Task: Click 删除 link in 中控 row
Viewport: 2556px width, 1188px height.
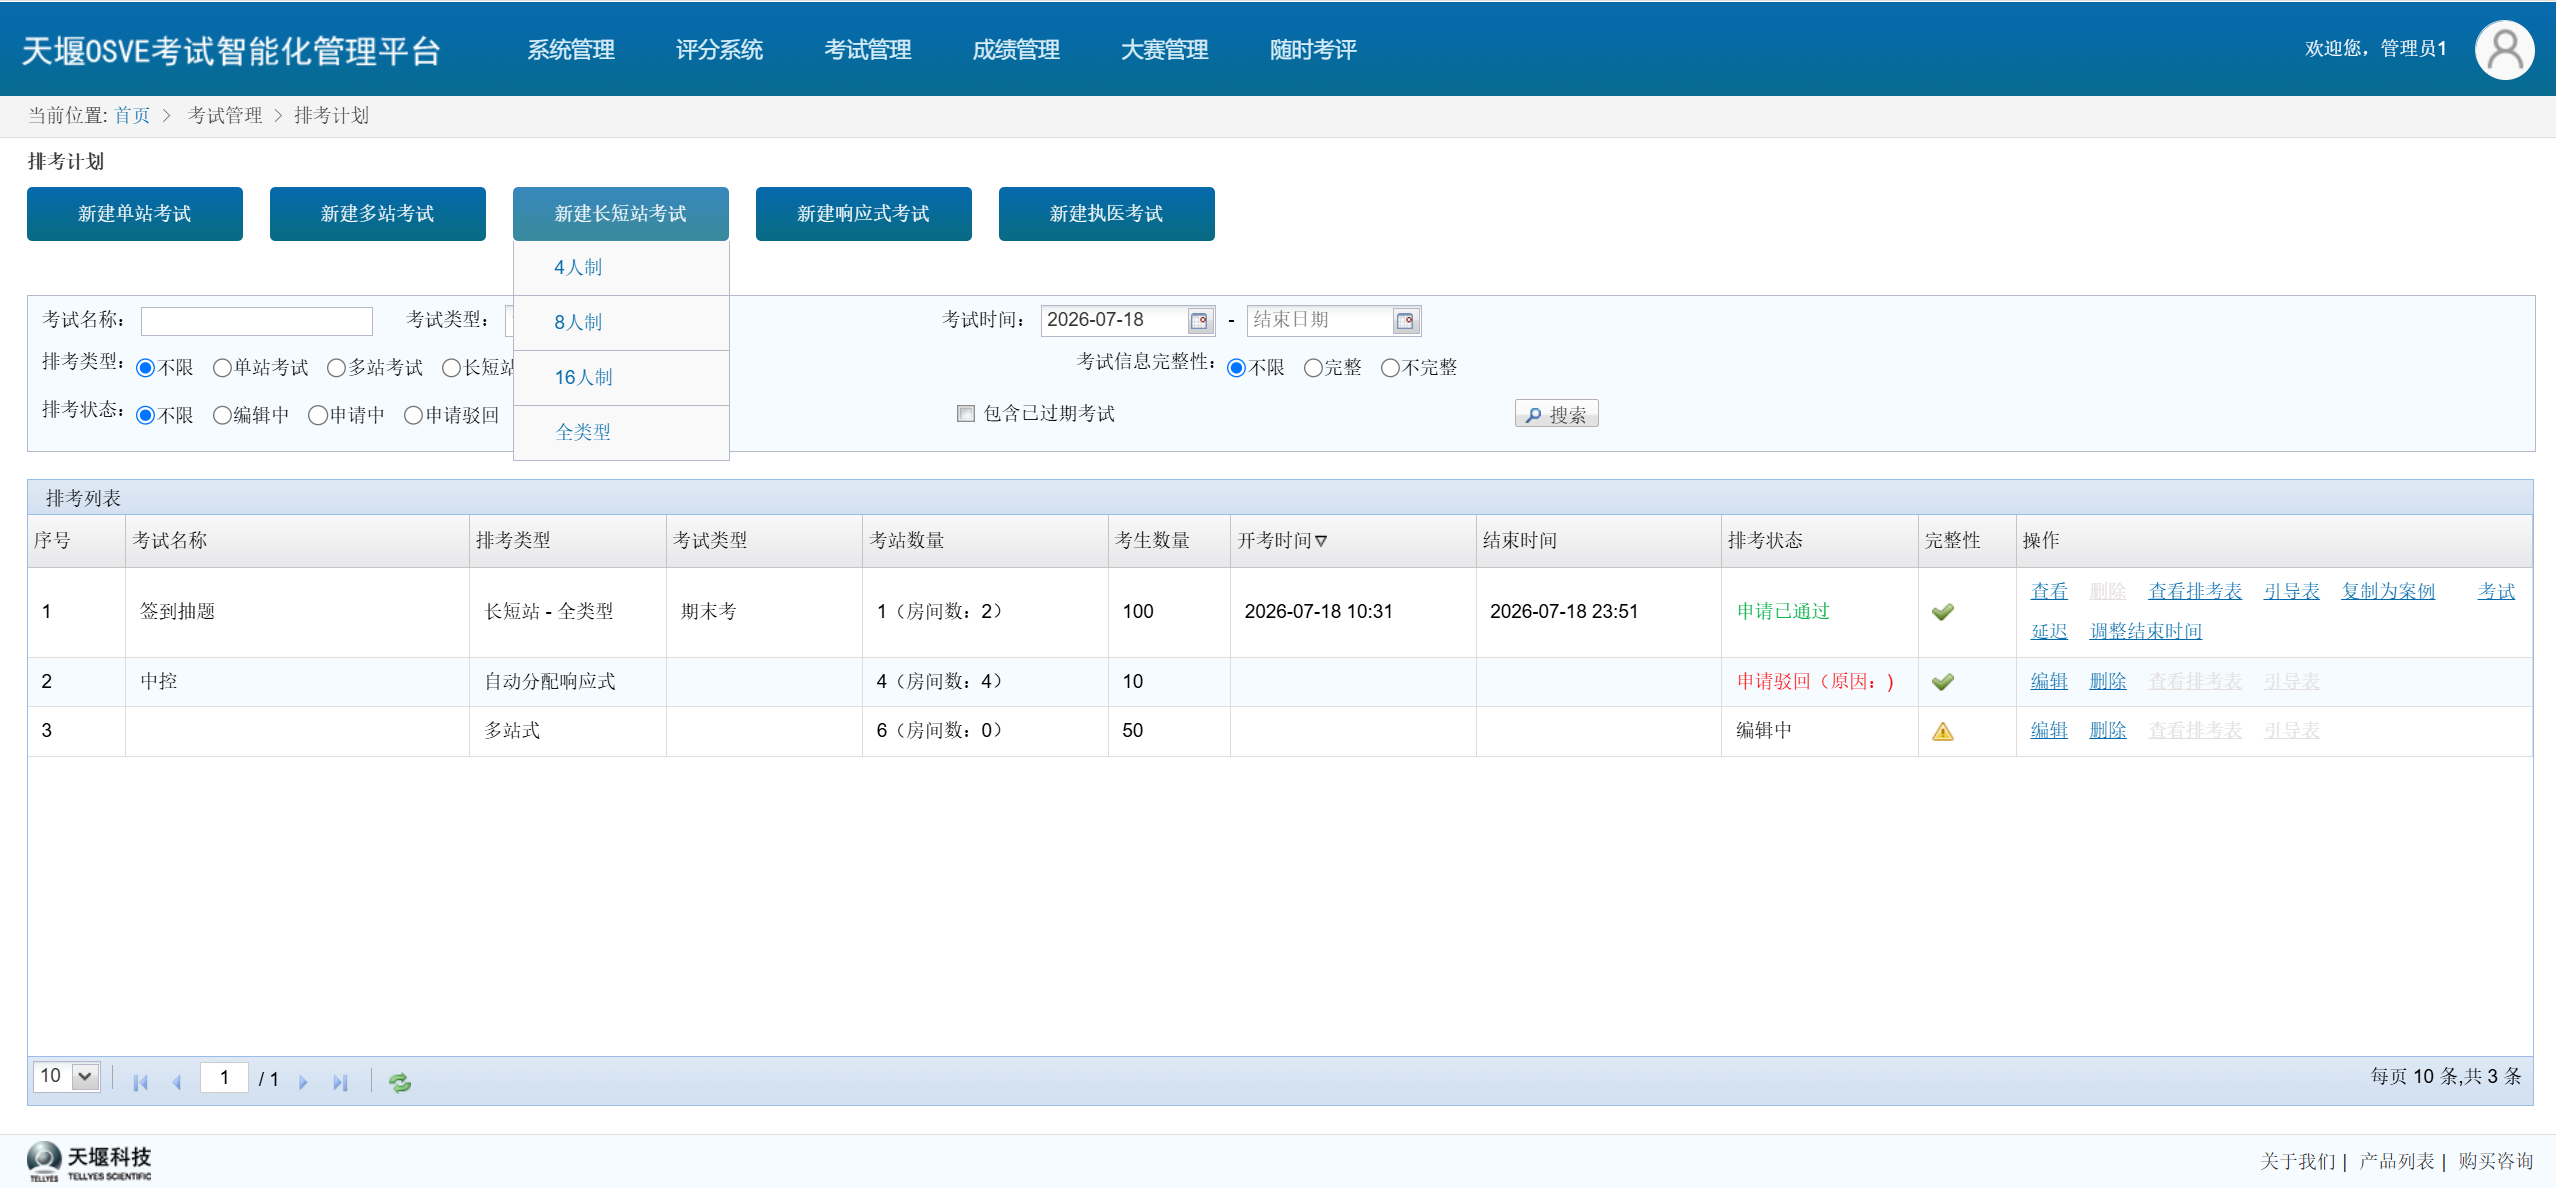Action: pyautogui.click(x=2108, y=682)
